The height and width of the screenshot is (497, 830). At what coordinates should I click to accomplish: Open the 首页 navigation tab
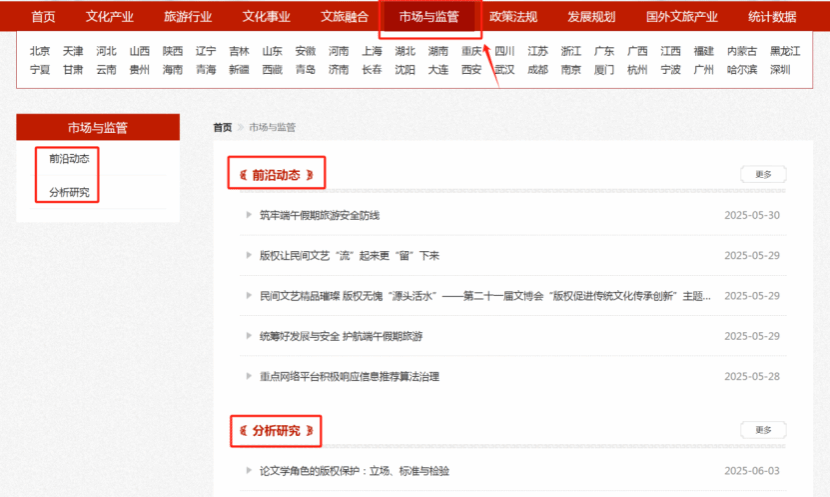coord(43,17)
